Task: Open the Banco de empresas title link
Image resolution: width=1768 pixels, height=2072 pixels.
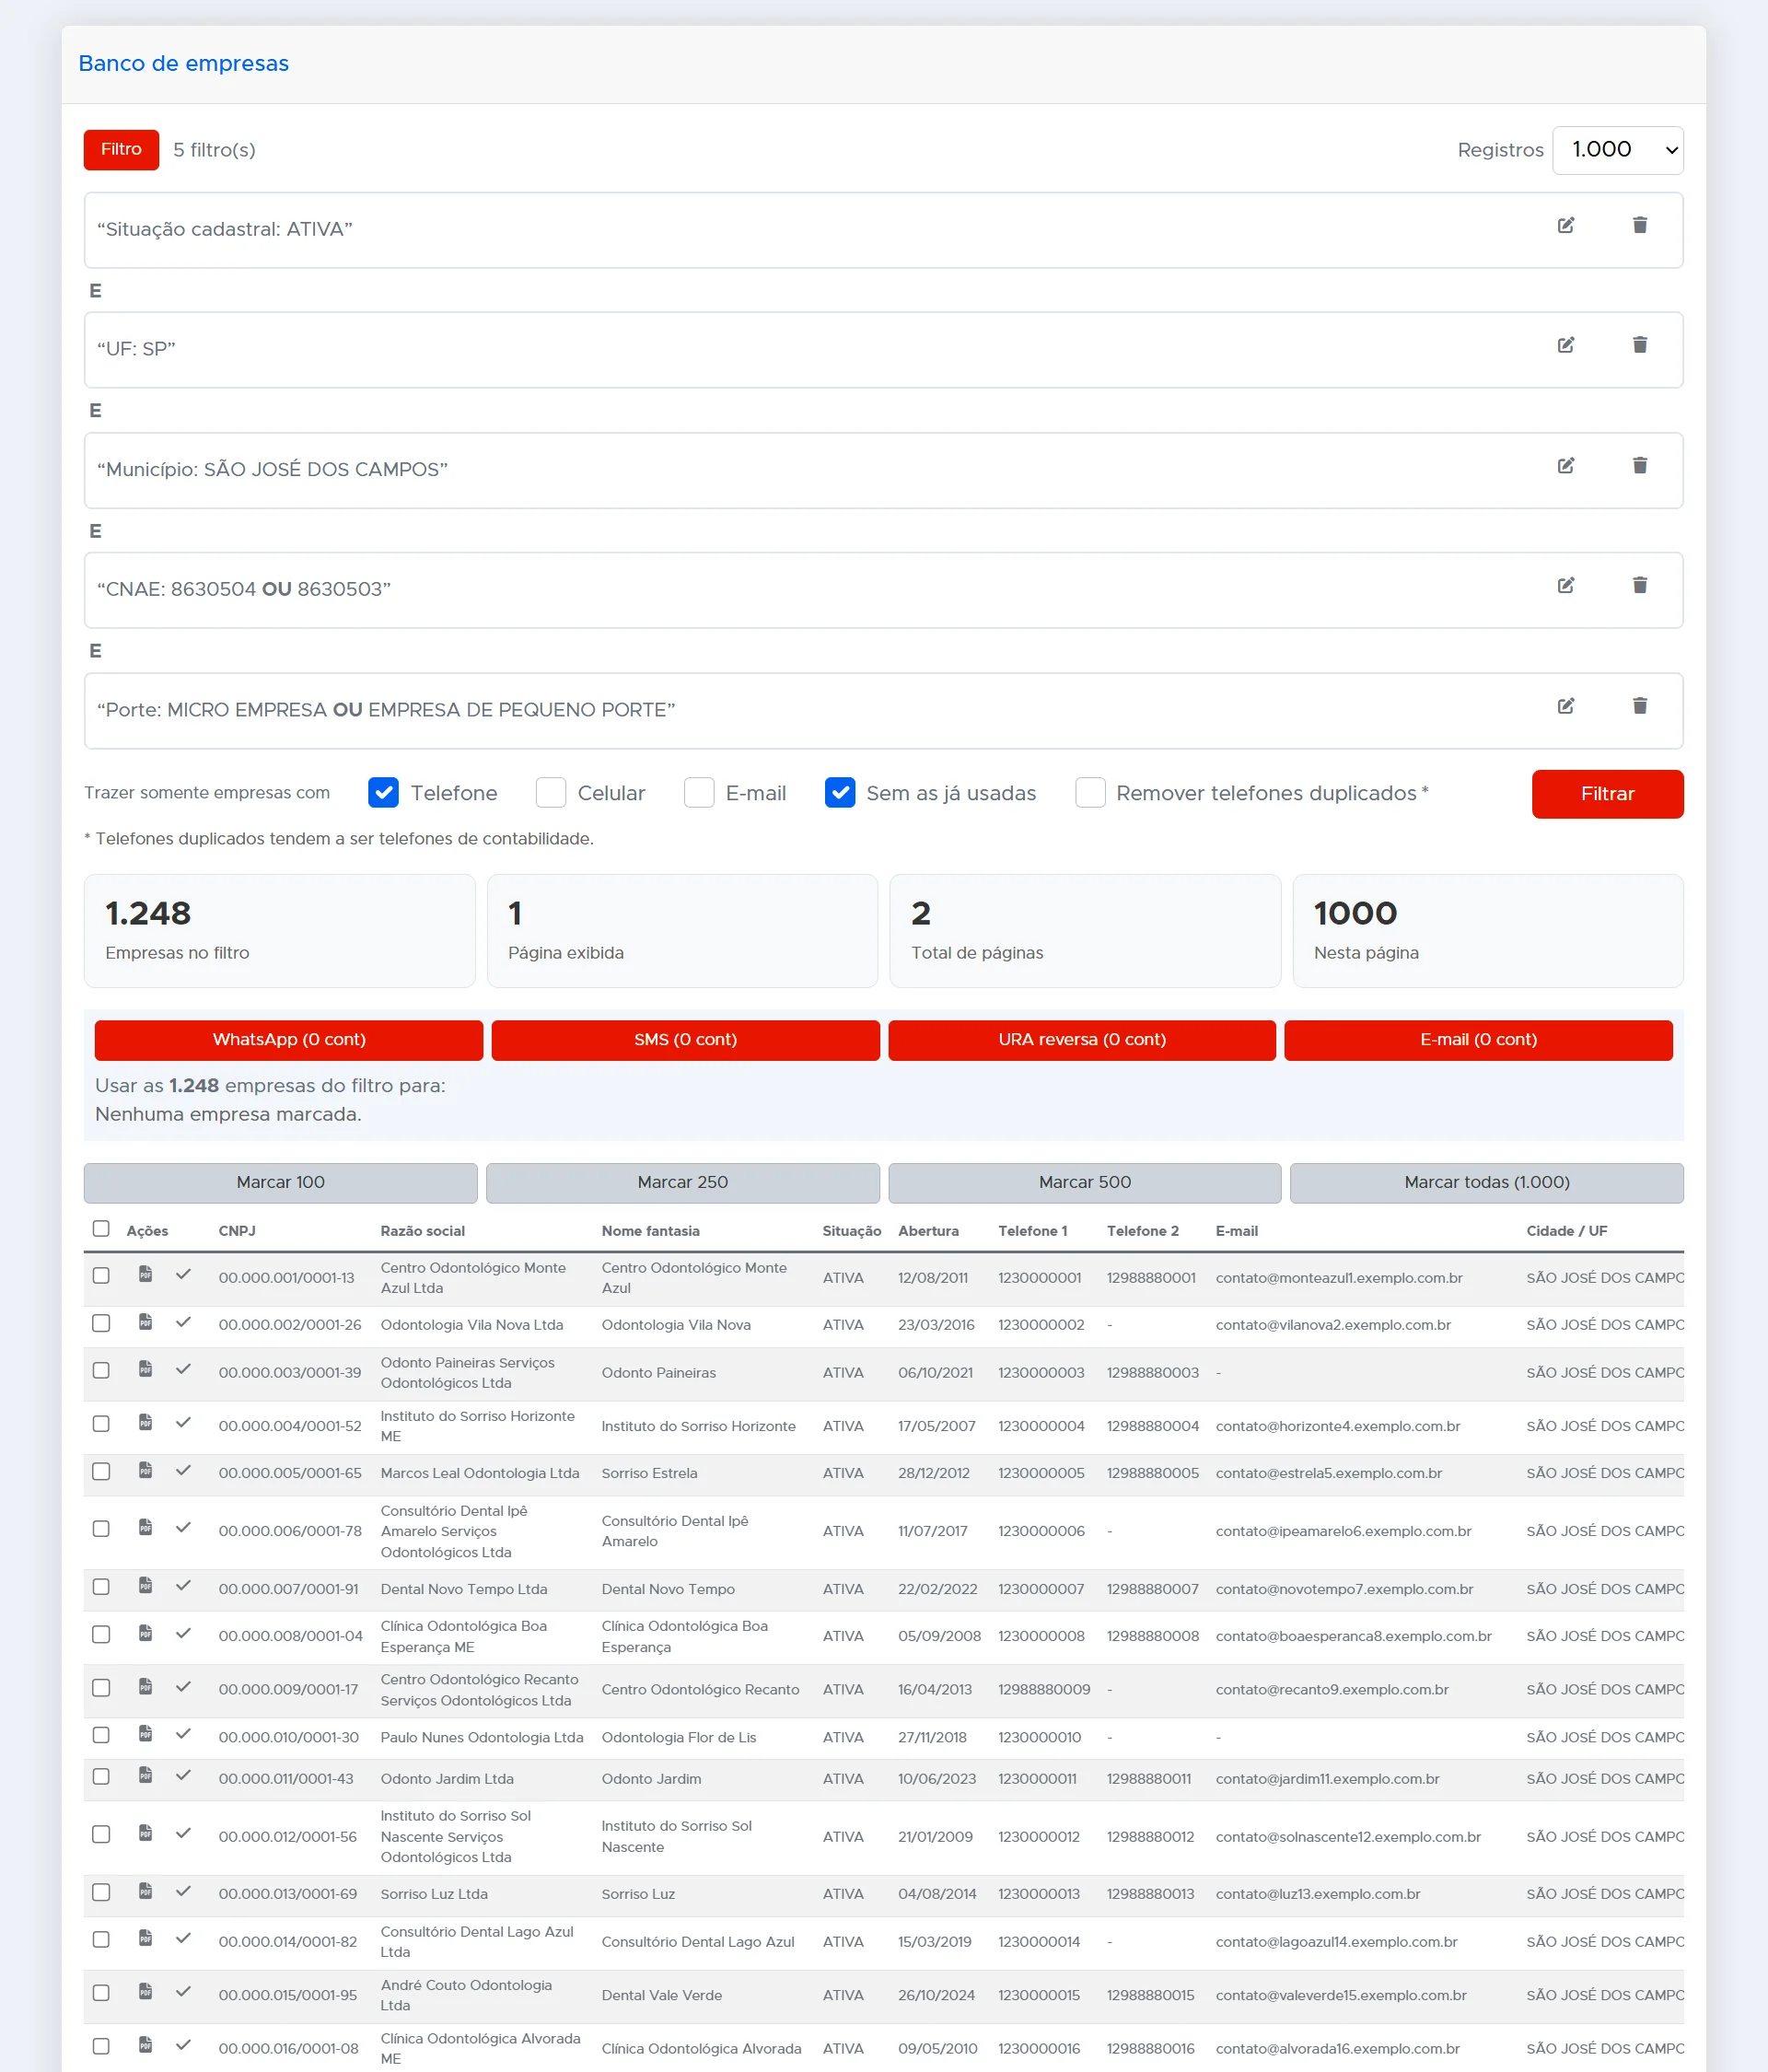Action: tap(183, 63)
